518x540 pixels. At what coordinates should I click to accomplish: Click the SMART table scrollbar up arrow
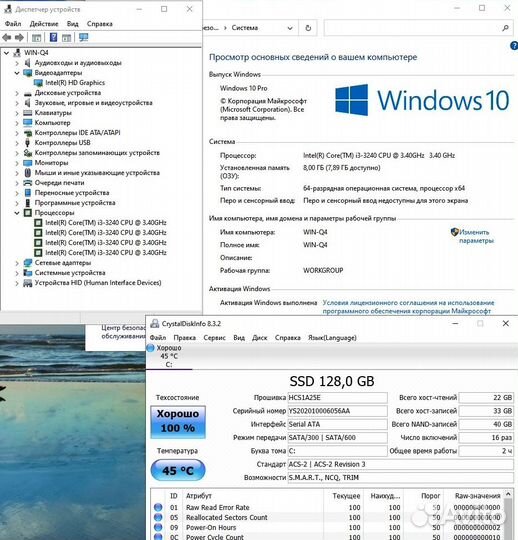click(x=508, y=495)
